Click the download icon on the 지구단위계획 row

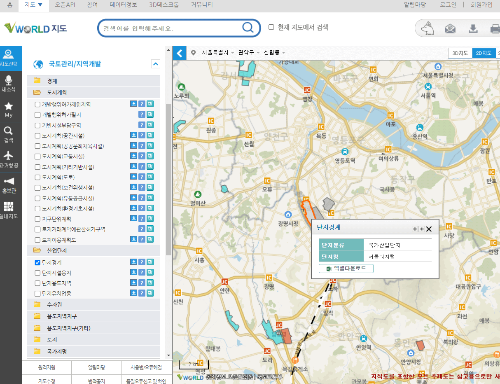pos(133,218)
